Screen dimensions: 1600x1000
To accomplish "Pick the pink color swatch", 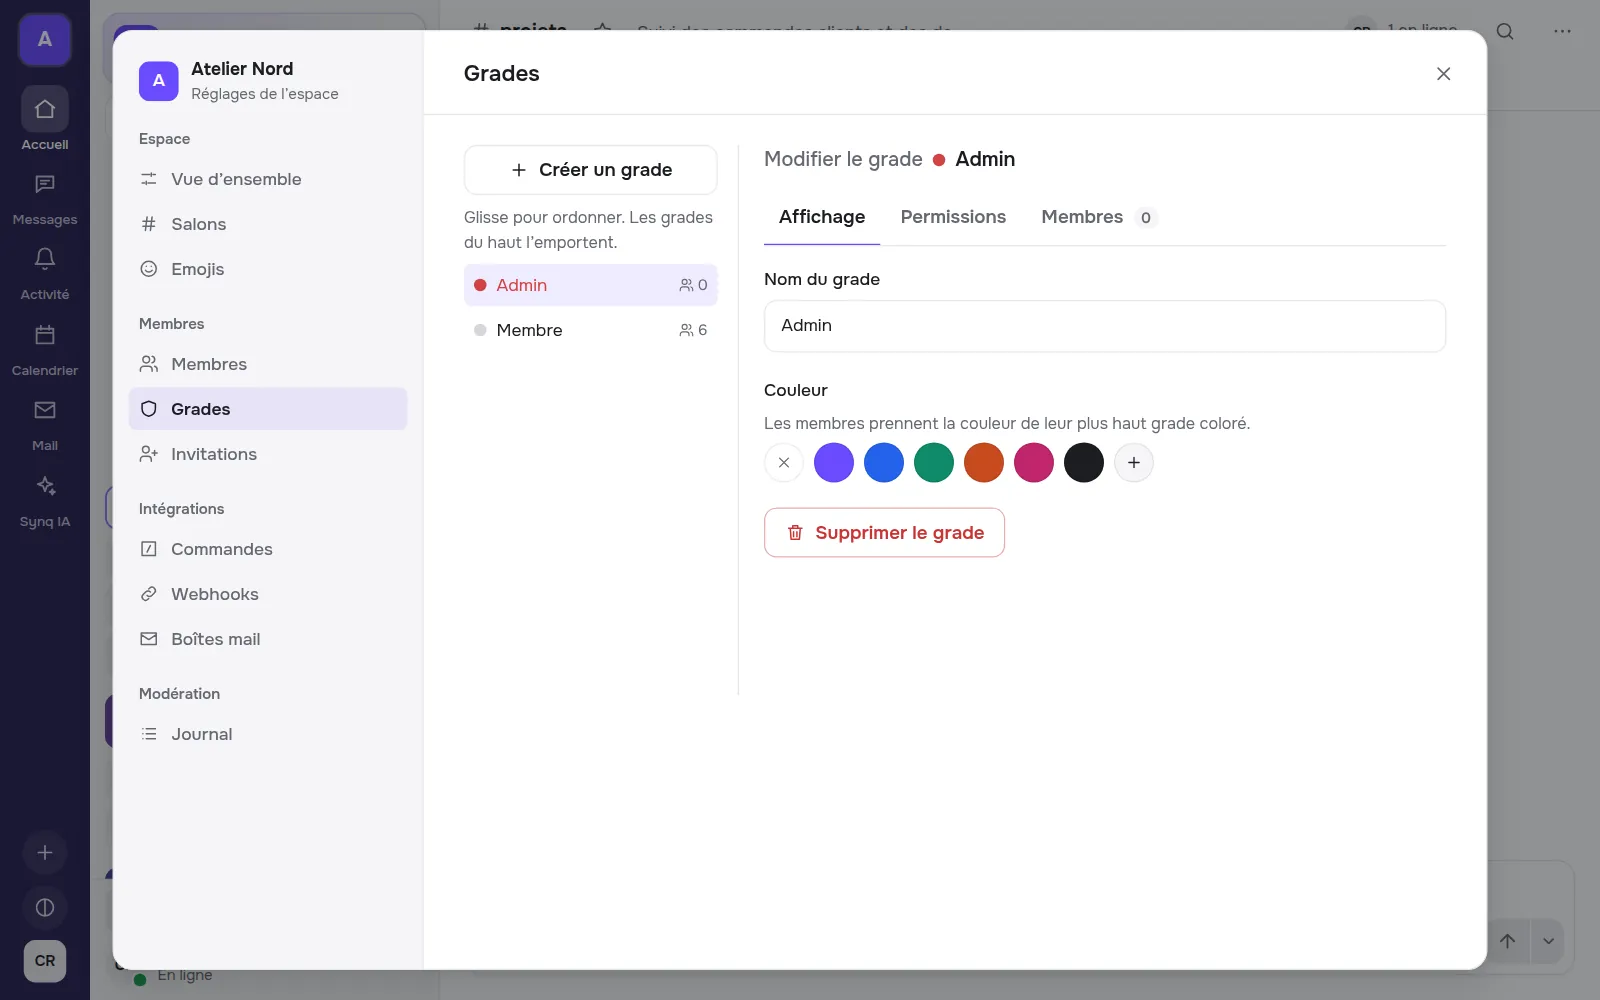I will click(1034, 463).
